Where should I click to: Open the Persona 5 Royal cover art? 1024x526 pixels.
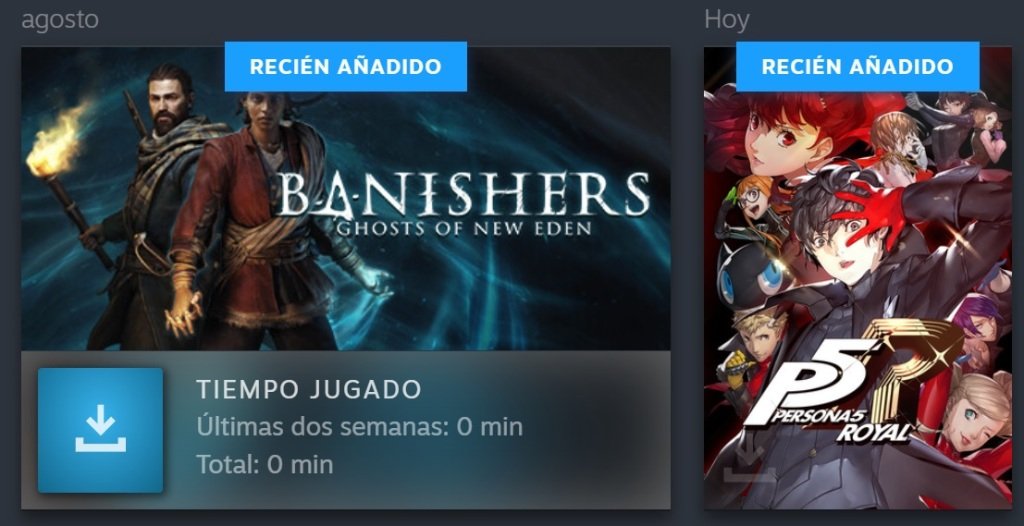coord(857,278)
